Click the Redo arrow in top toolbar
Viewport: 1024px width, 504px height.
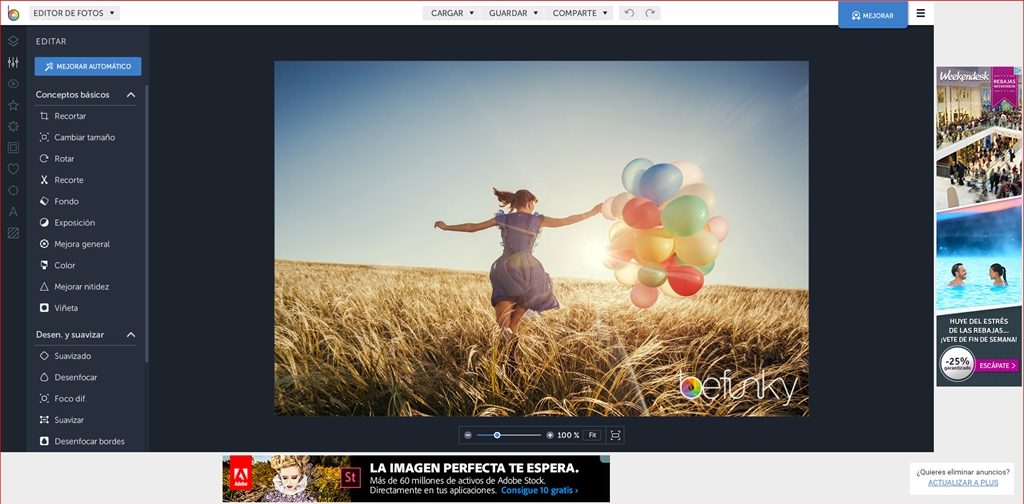(650, 13)
